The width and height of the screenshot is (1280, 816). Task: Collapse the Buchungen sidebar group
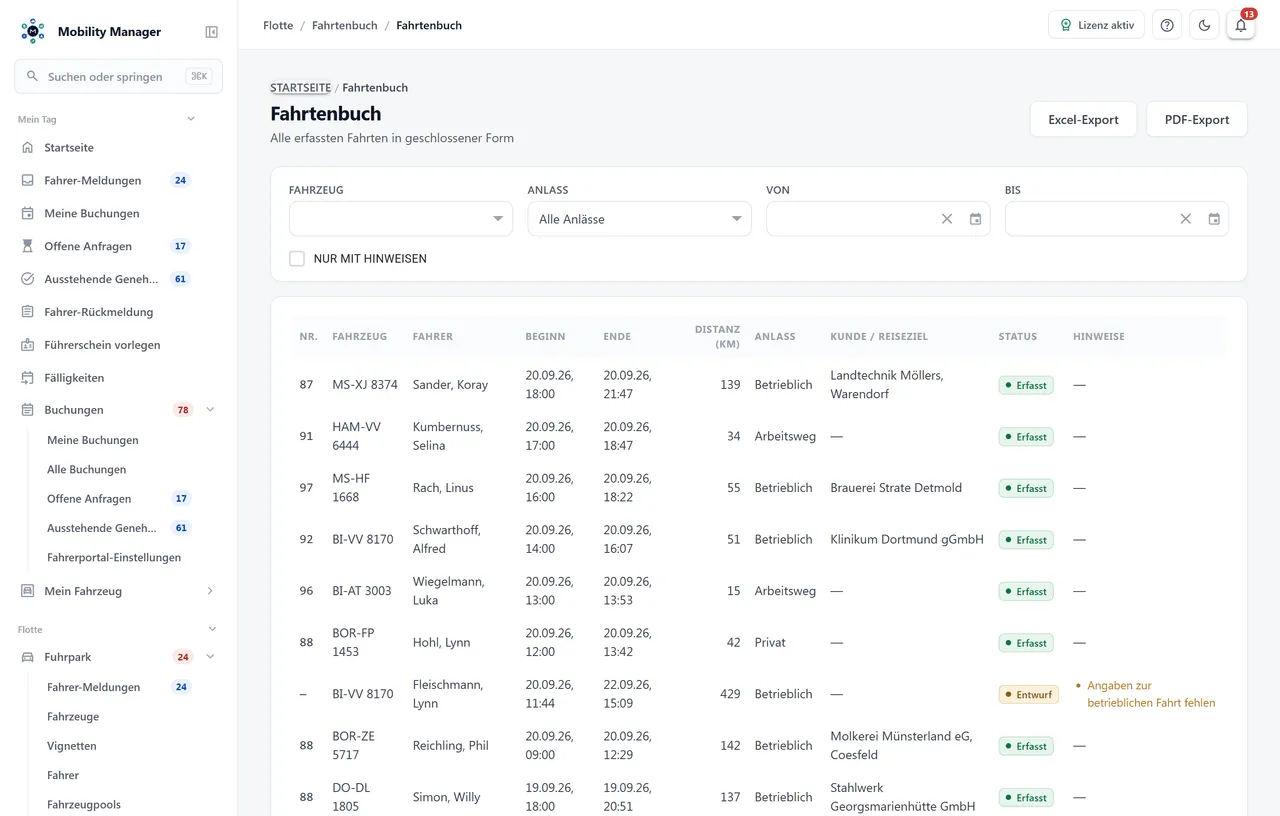pyautogui.click(x=210, y=409)
